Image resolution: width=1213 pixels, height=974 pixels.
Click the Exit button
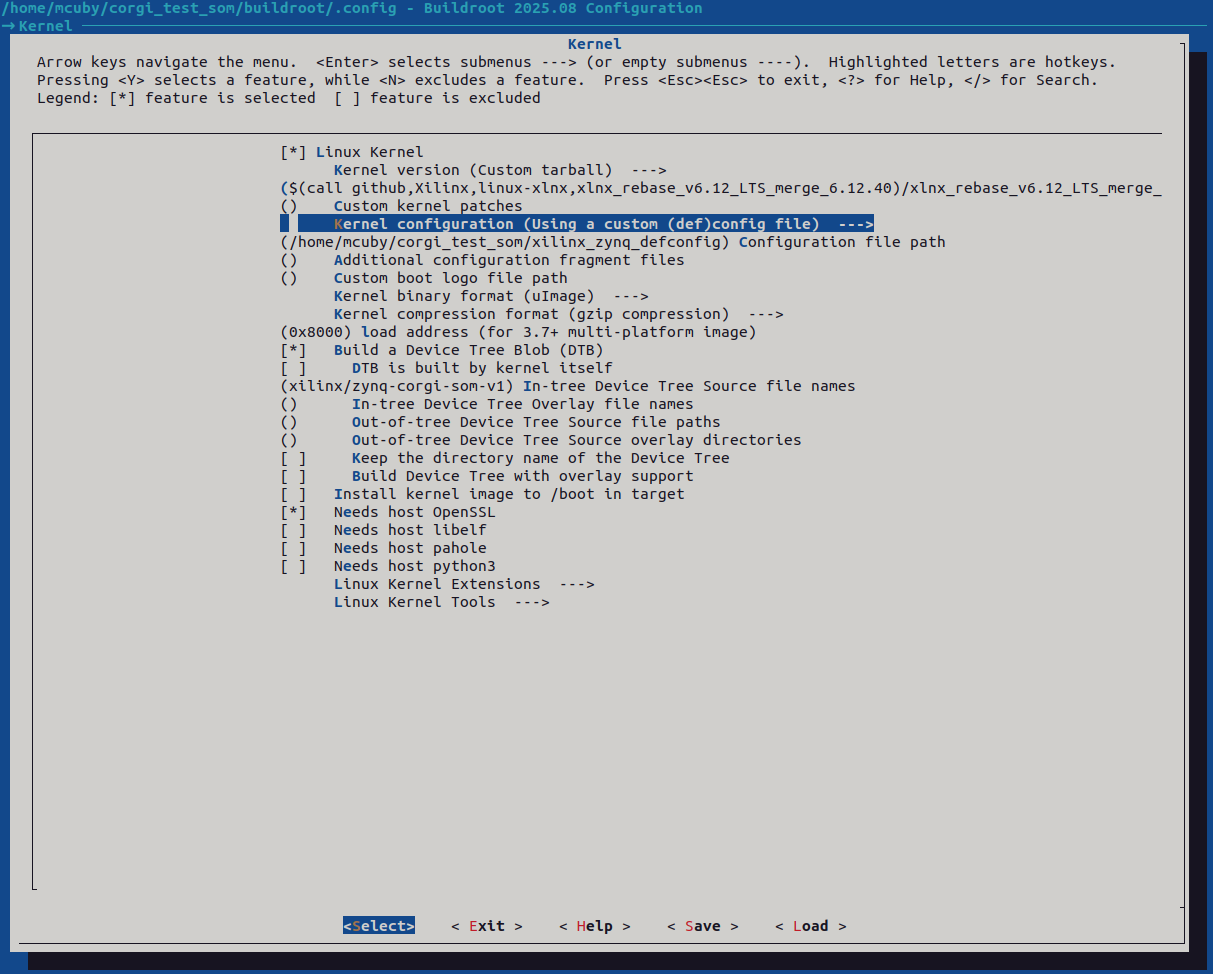coord(487,926)
